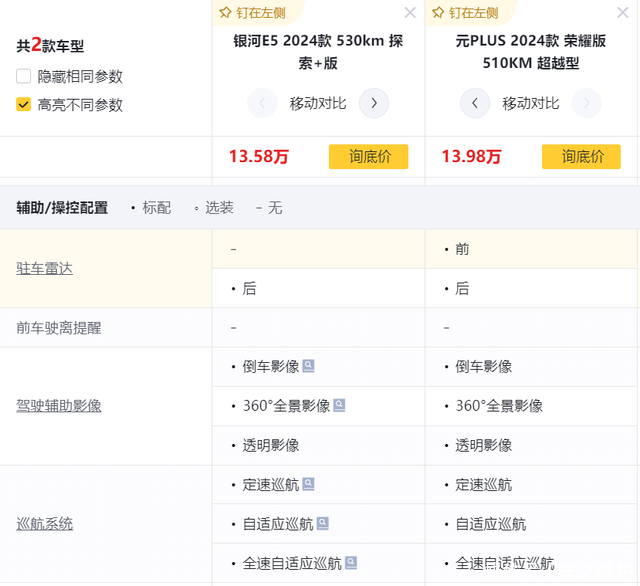Open 巡航系统 parameter explanation link

45,523
